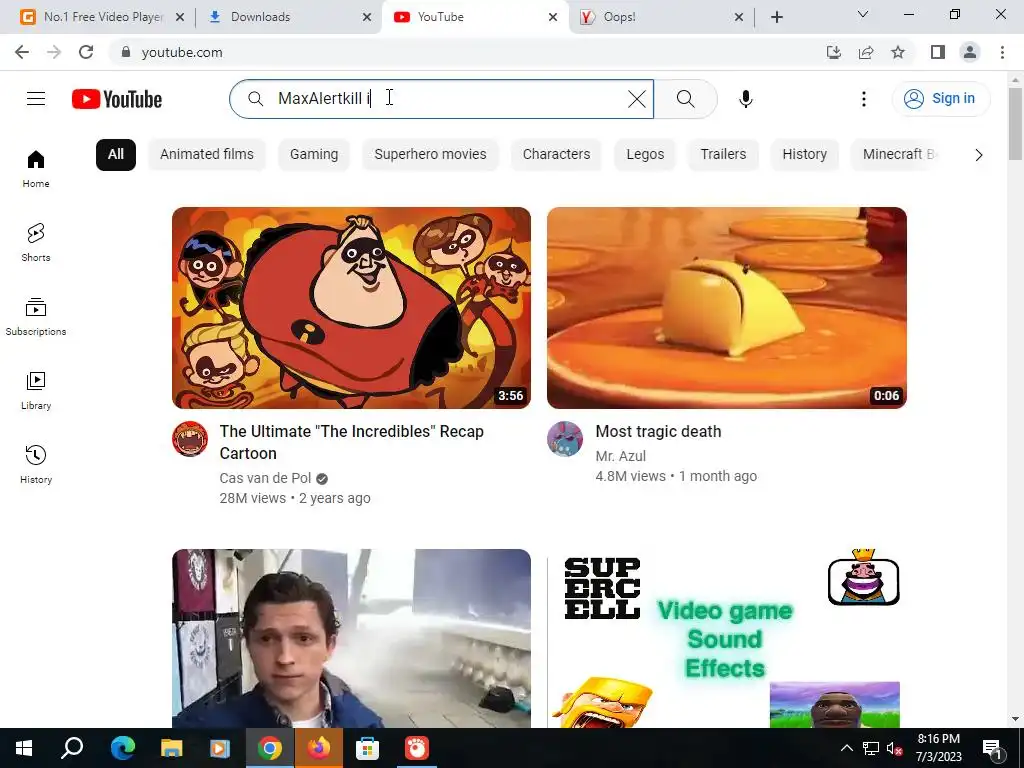
Task: Open Library in sidebar
Action: (x=36, y=391)
